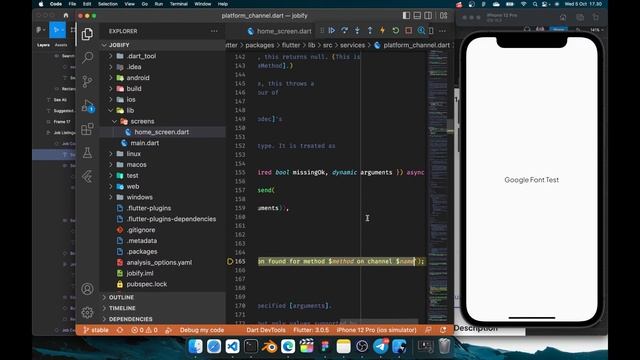Image resolution: width=640 pixels, height=360 pixels.
Task: Open Finder from the Dock
Action: click(195, 347)
